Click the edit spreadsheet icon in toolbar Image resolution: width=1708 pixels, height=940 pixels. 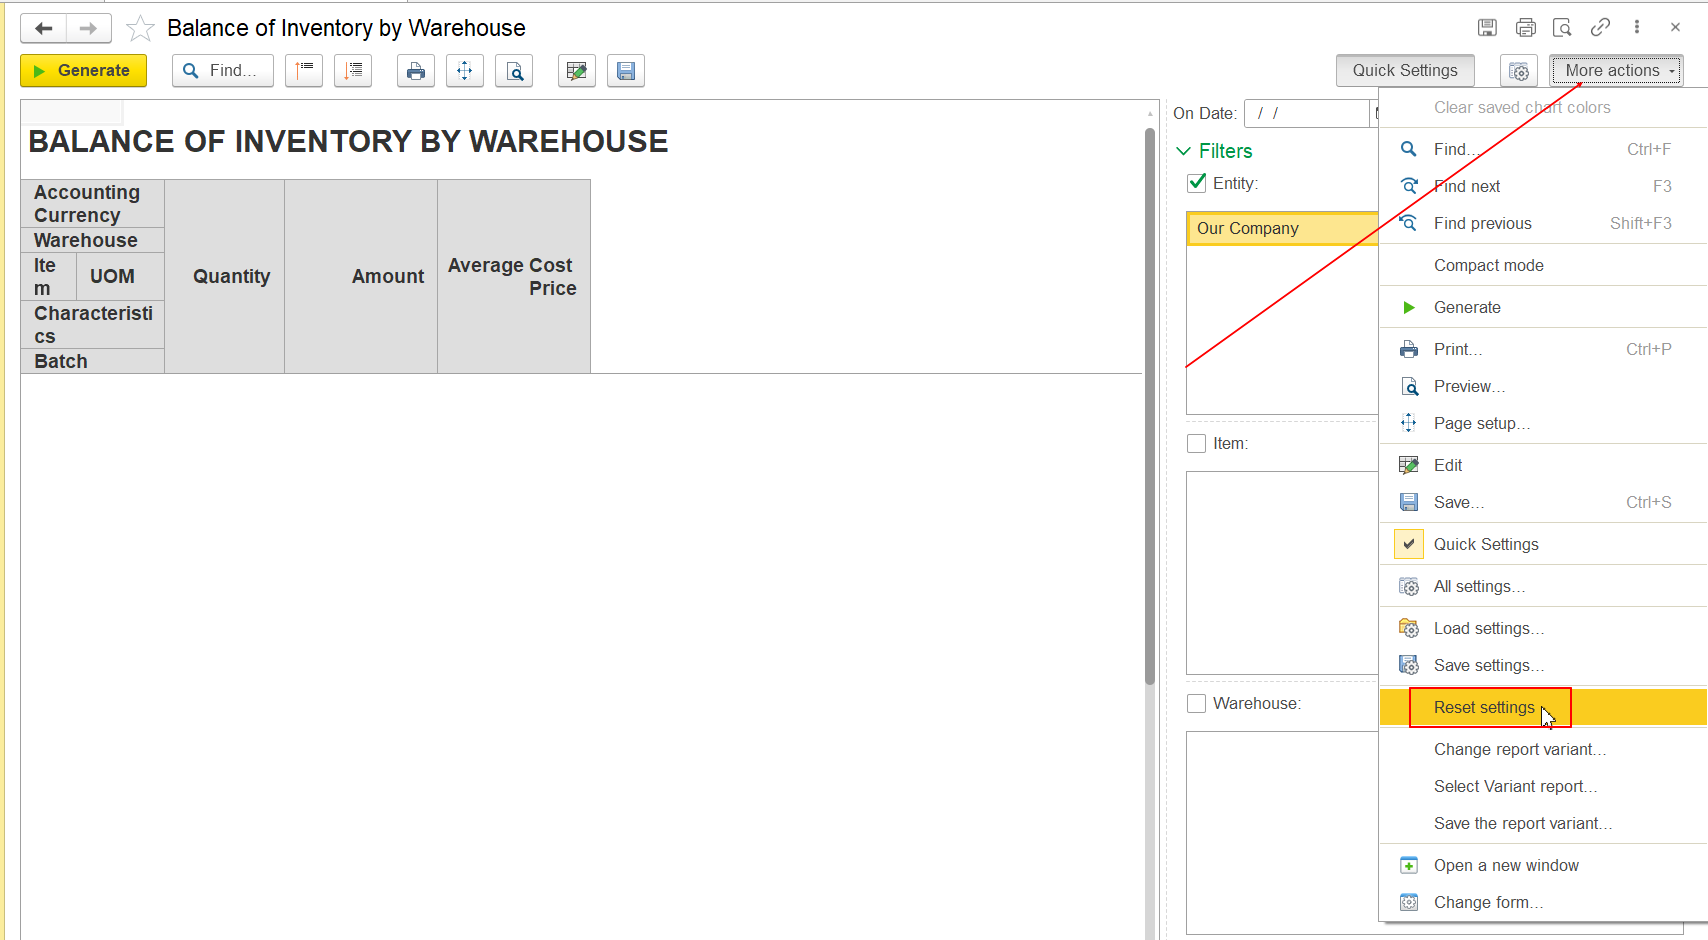click(x=576, y=71)
